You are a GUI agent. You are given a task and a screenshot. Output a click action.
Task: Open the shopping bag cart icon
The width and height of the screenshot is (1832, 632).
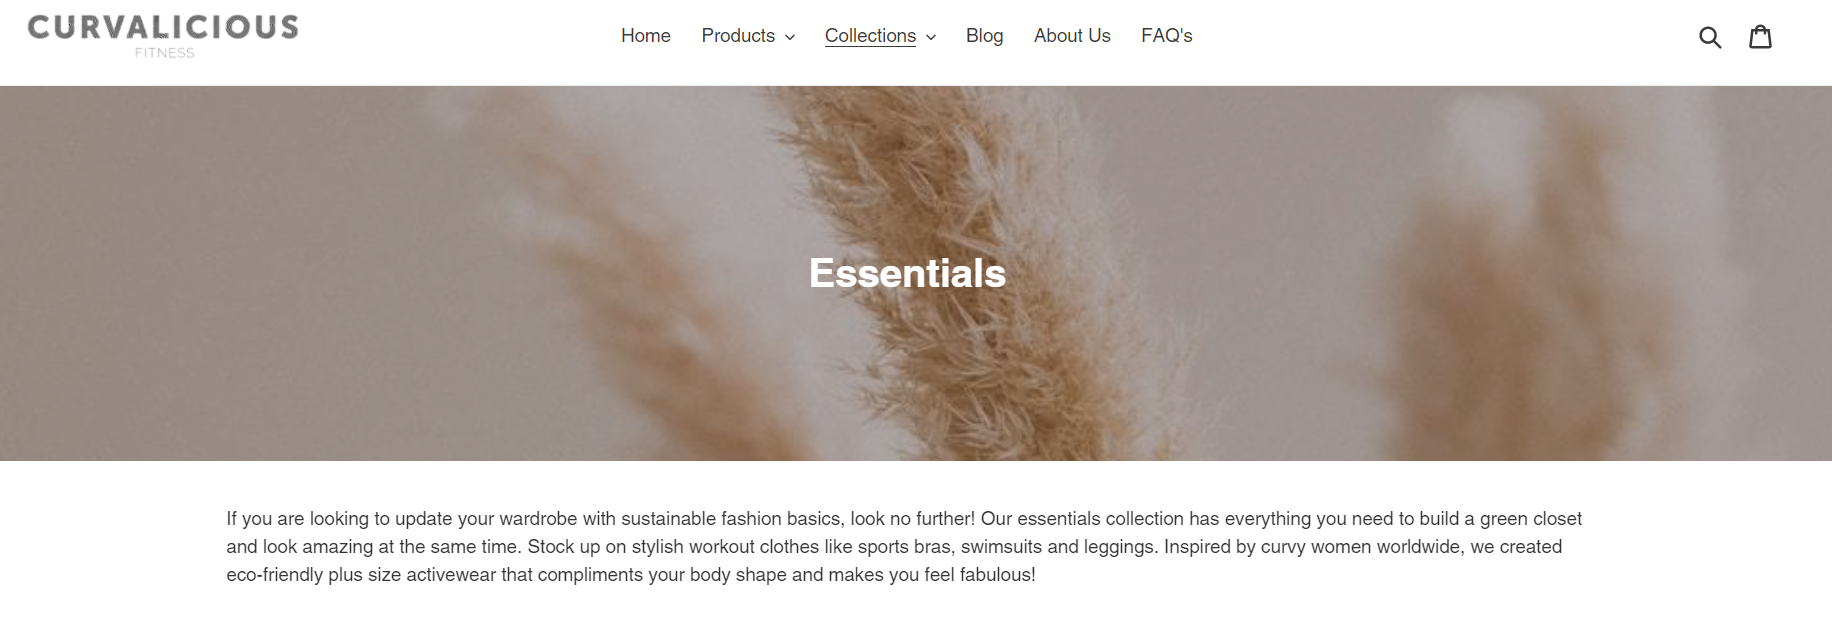[x=1760, y=36]
